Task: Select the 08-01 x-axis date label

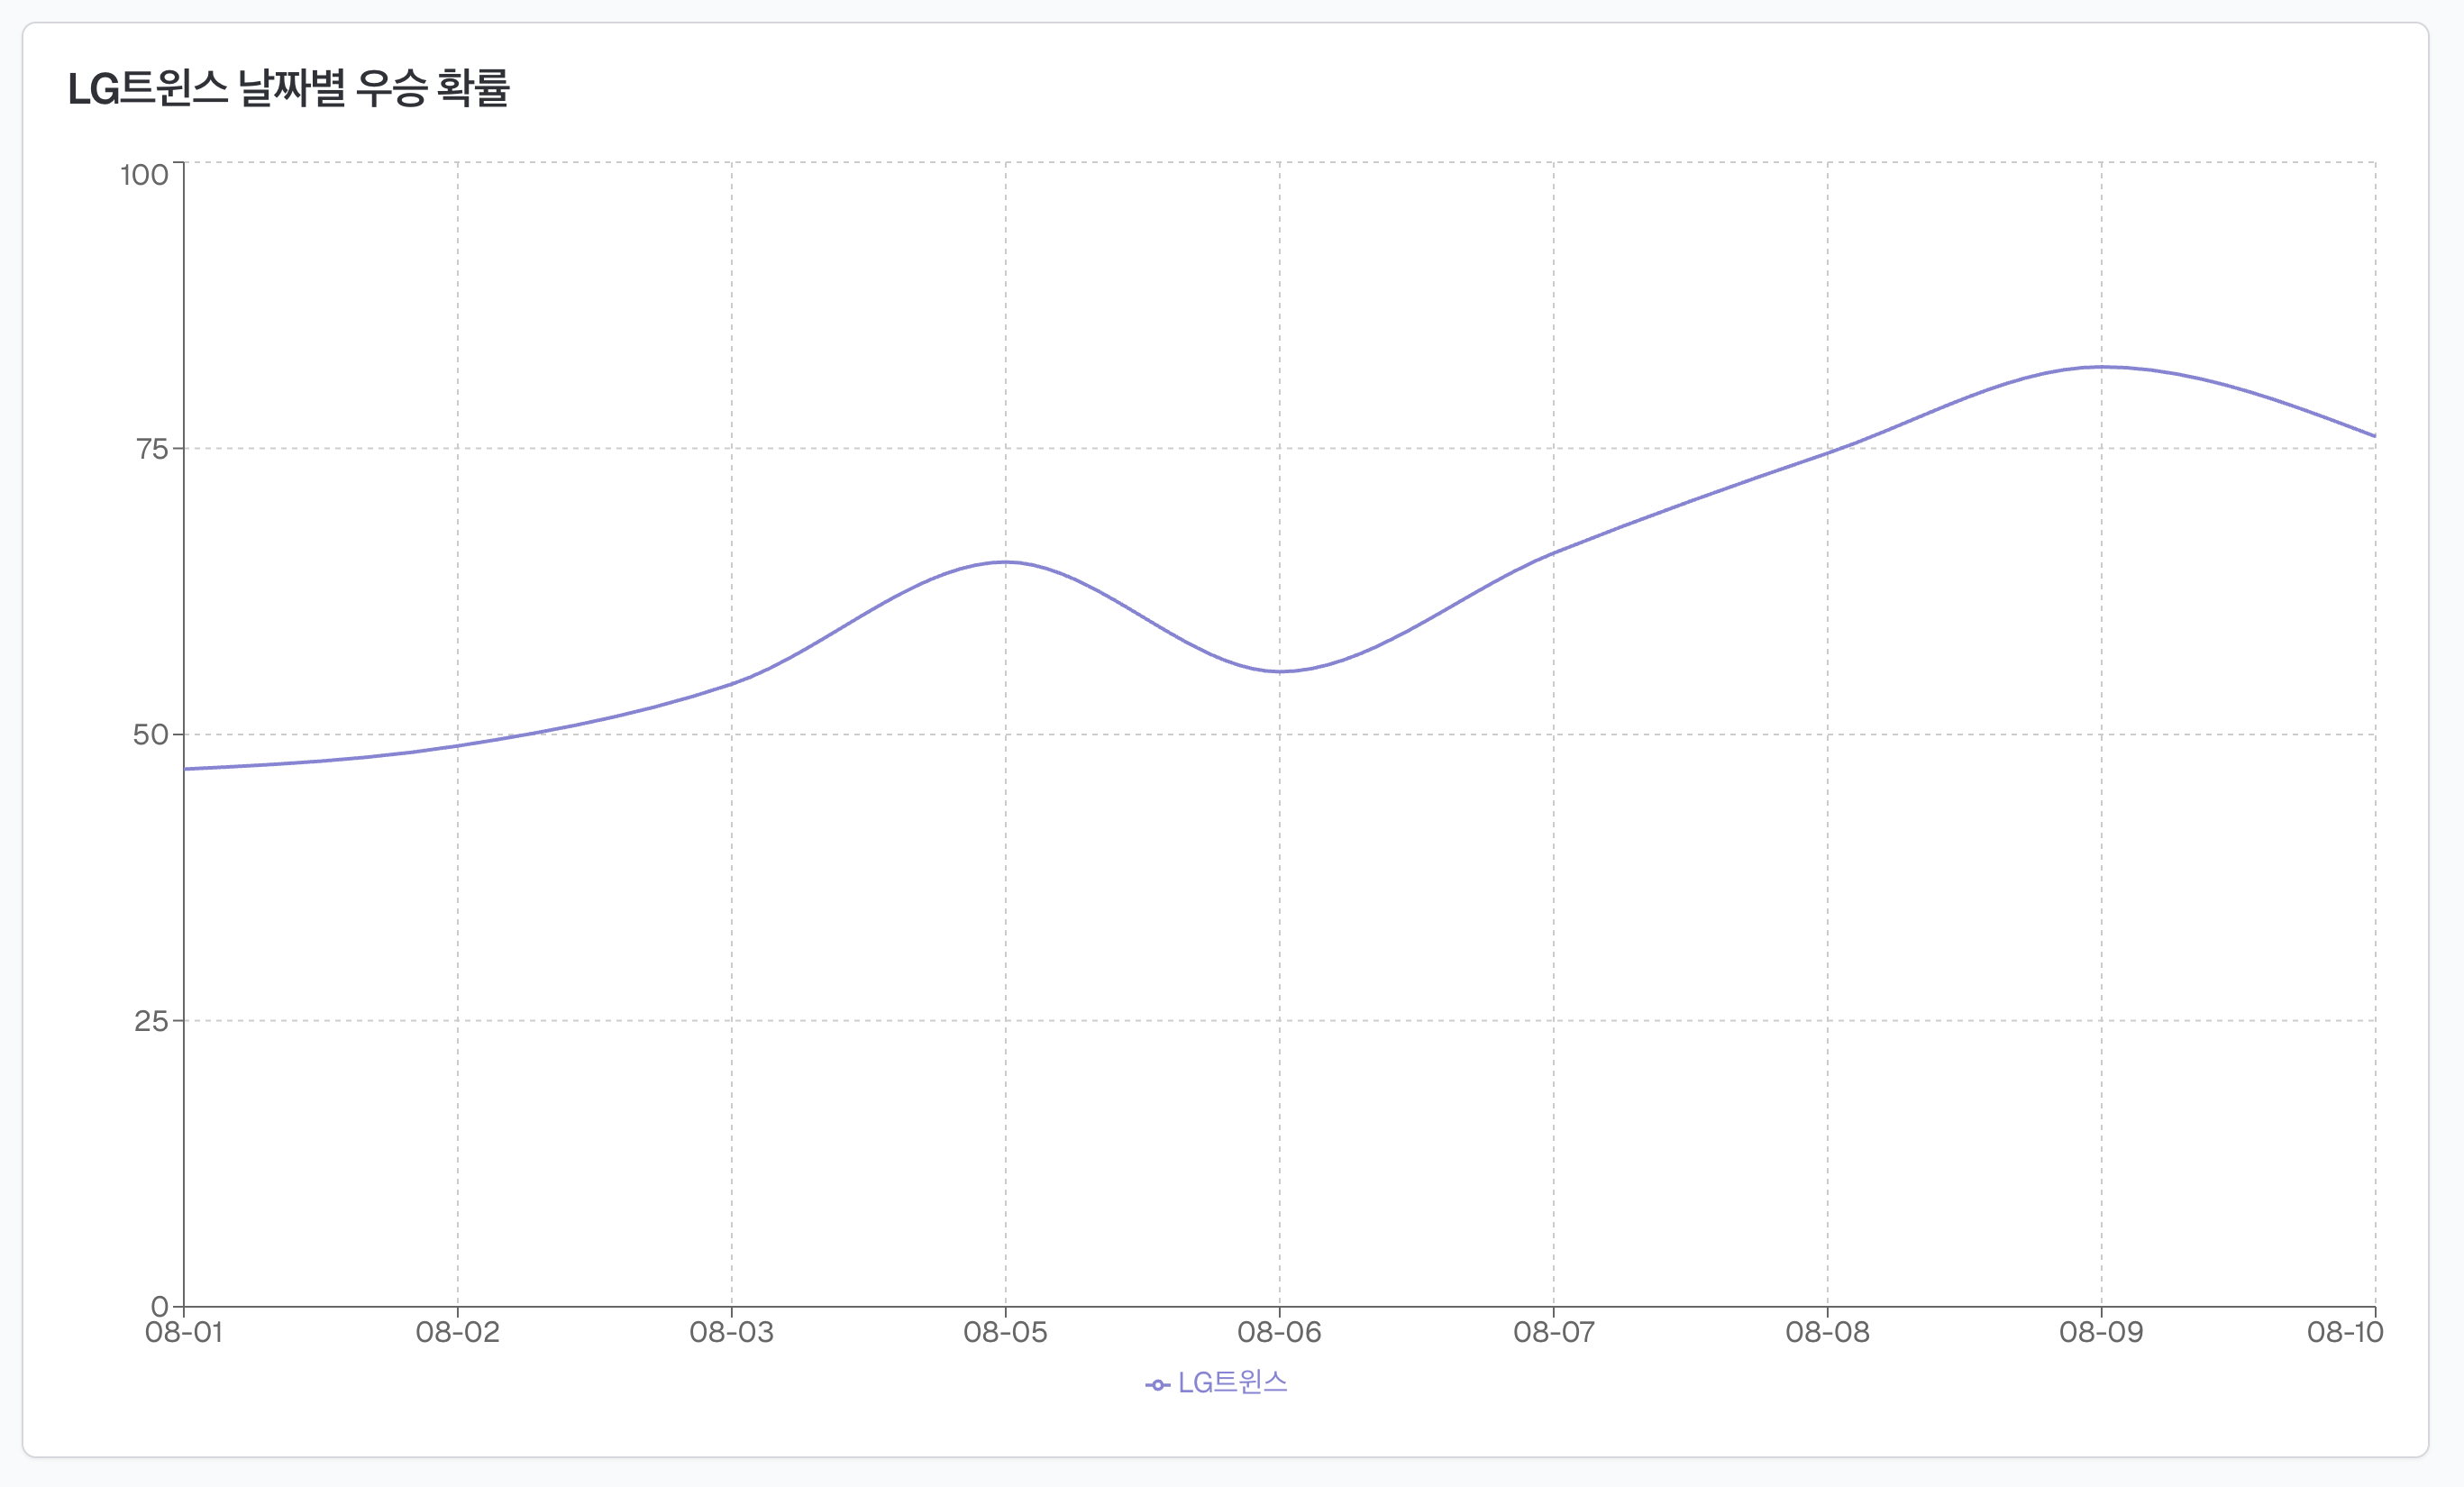Action: (184, 1333)
